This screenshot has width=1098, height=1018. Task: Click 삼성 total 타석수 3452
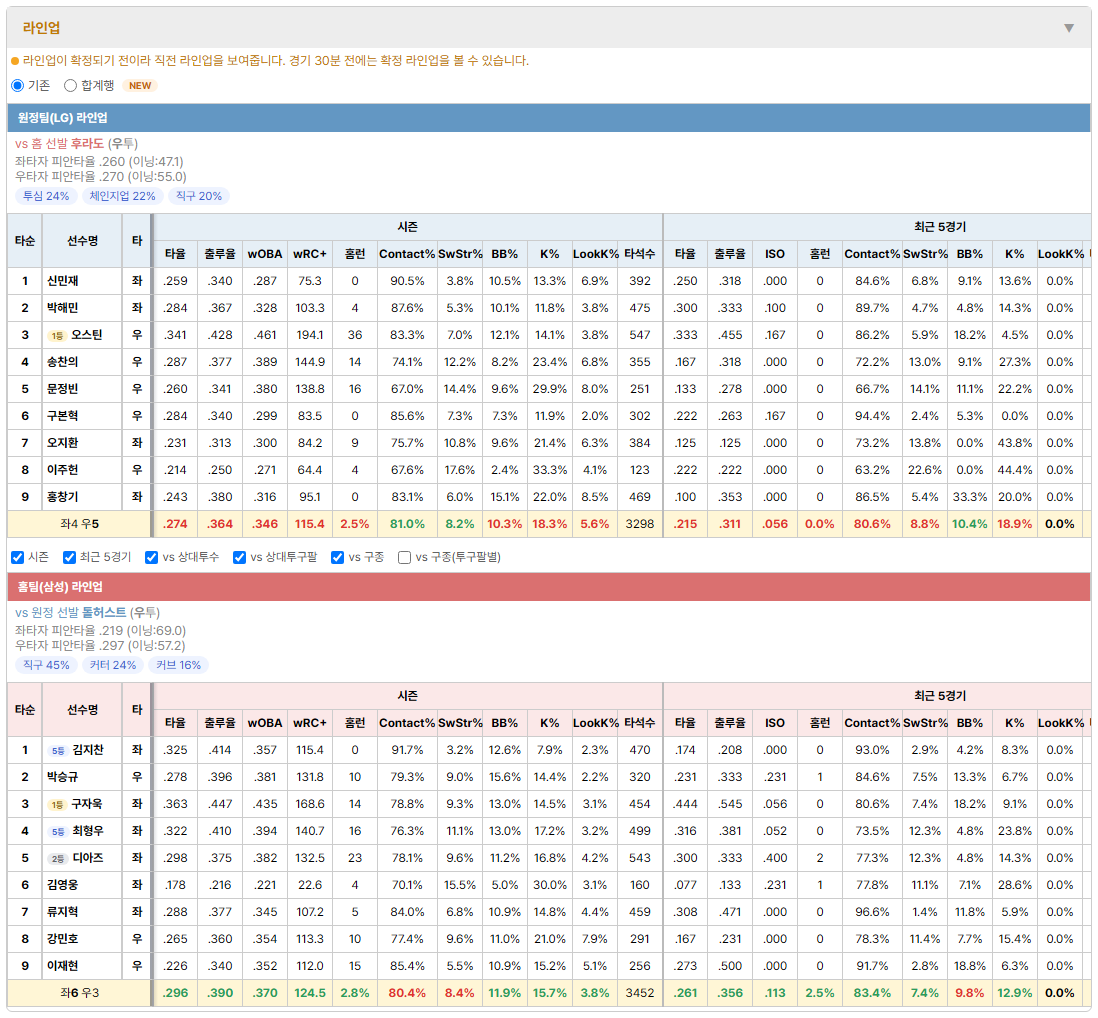(639, 993)
